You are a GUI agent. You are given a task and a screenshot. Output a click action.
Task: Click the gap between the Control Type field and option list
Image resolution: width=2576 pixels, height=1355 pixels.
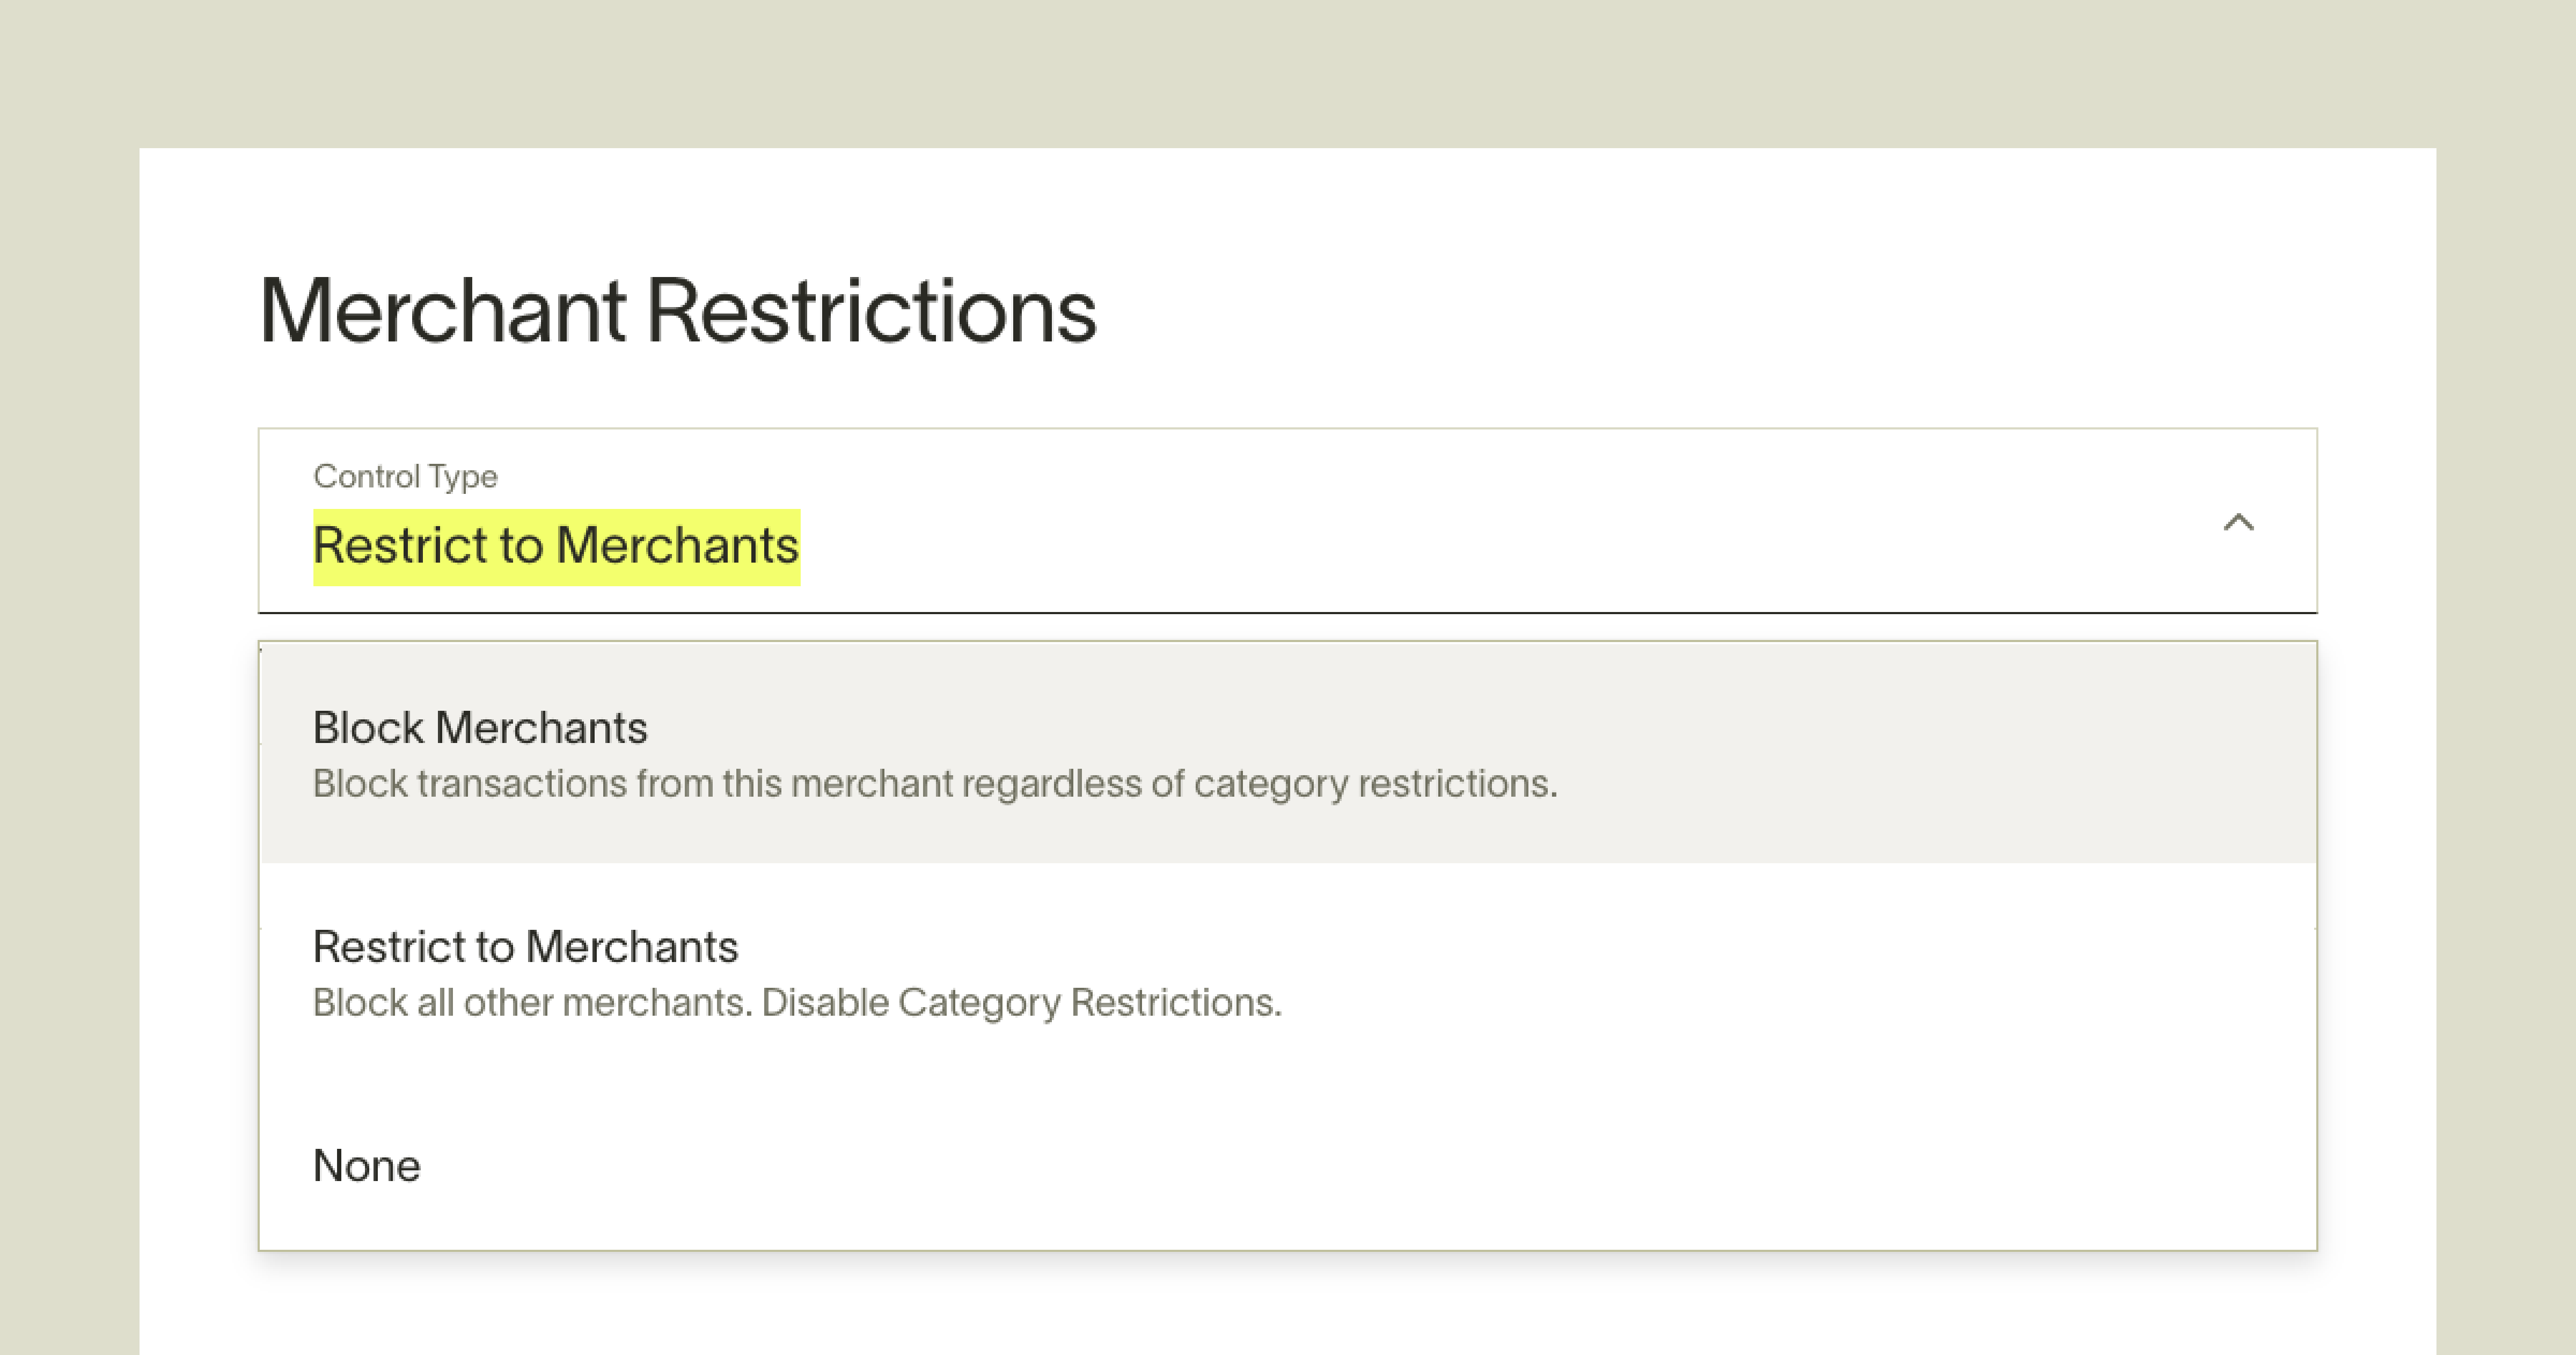point(1288,627)
